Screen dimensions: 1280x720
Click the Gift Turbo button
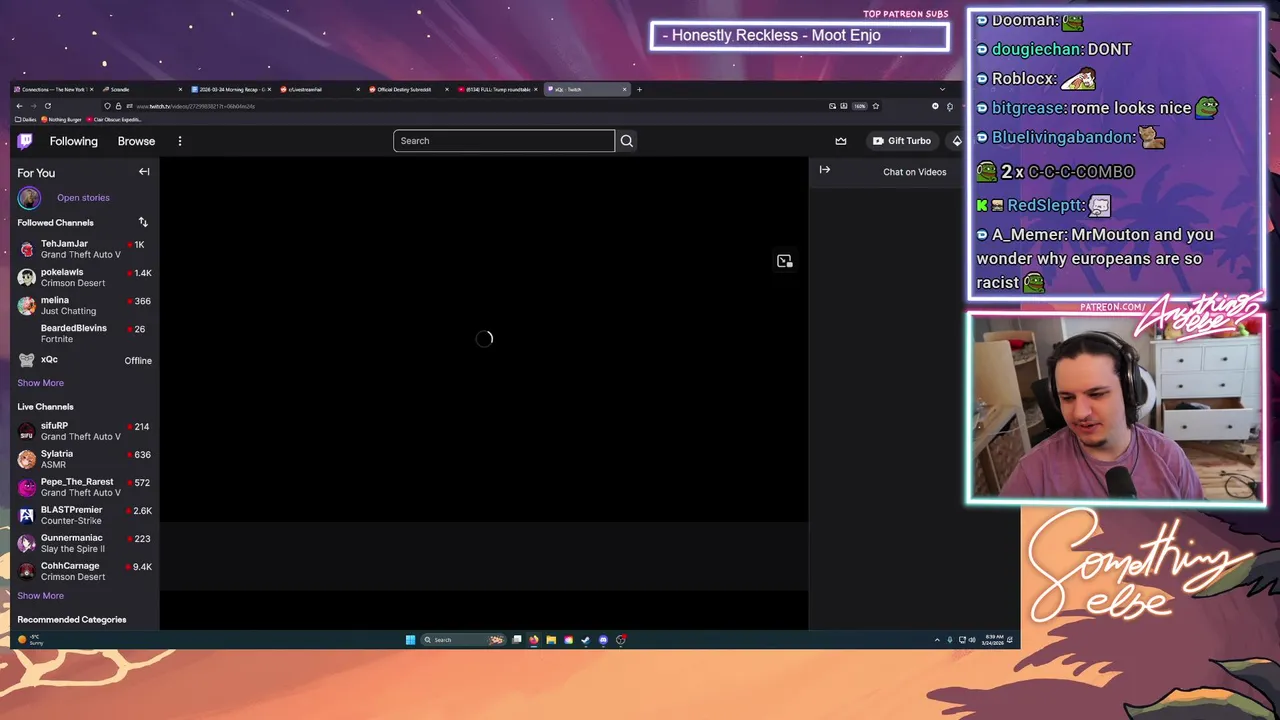[902, 141]
